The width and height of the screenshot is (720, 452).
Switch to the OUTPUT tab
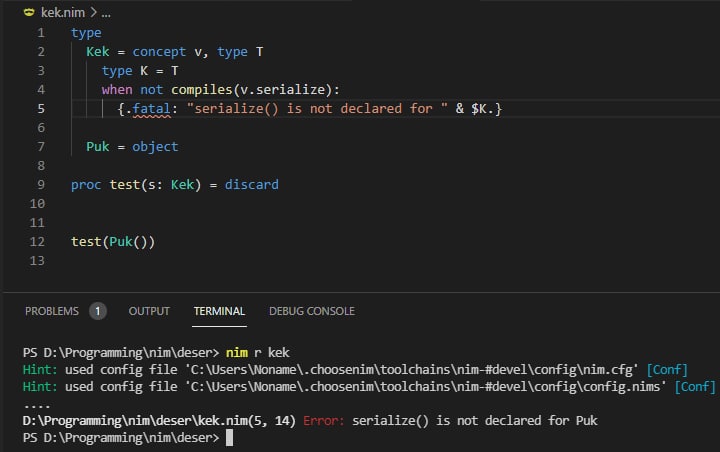(x=149, y=311)
